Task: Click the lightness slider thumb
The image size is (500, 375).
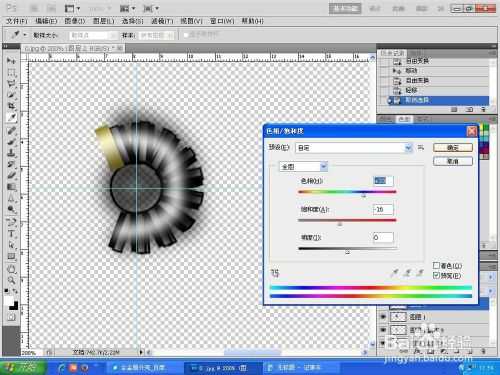Action: point(347,252)
